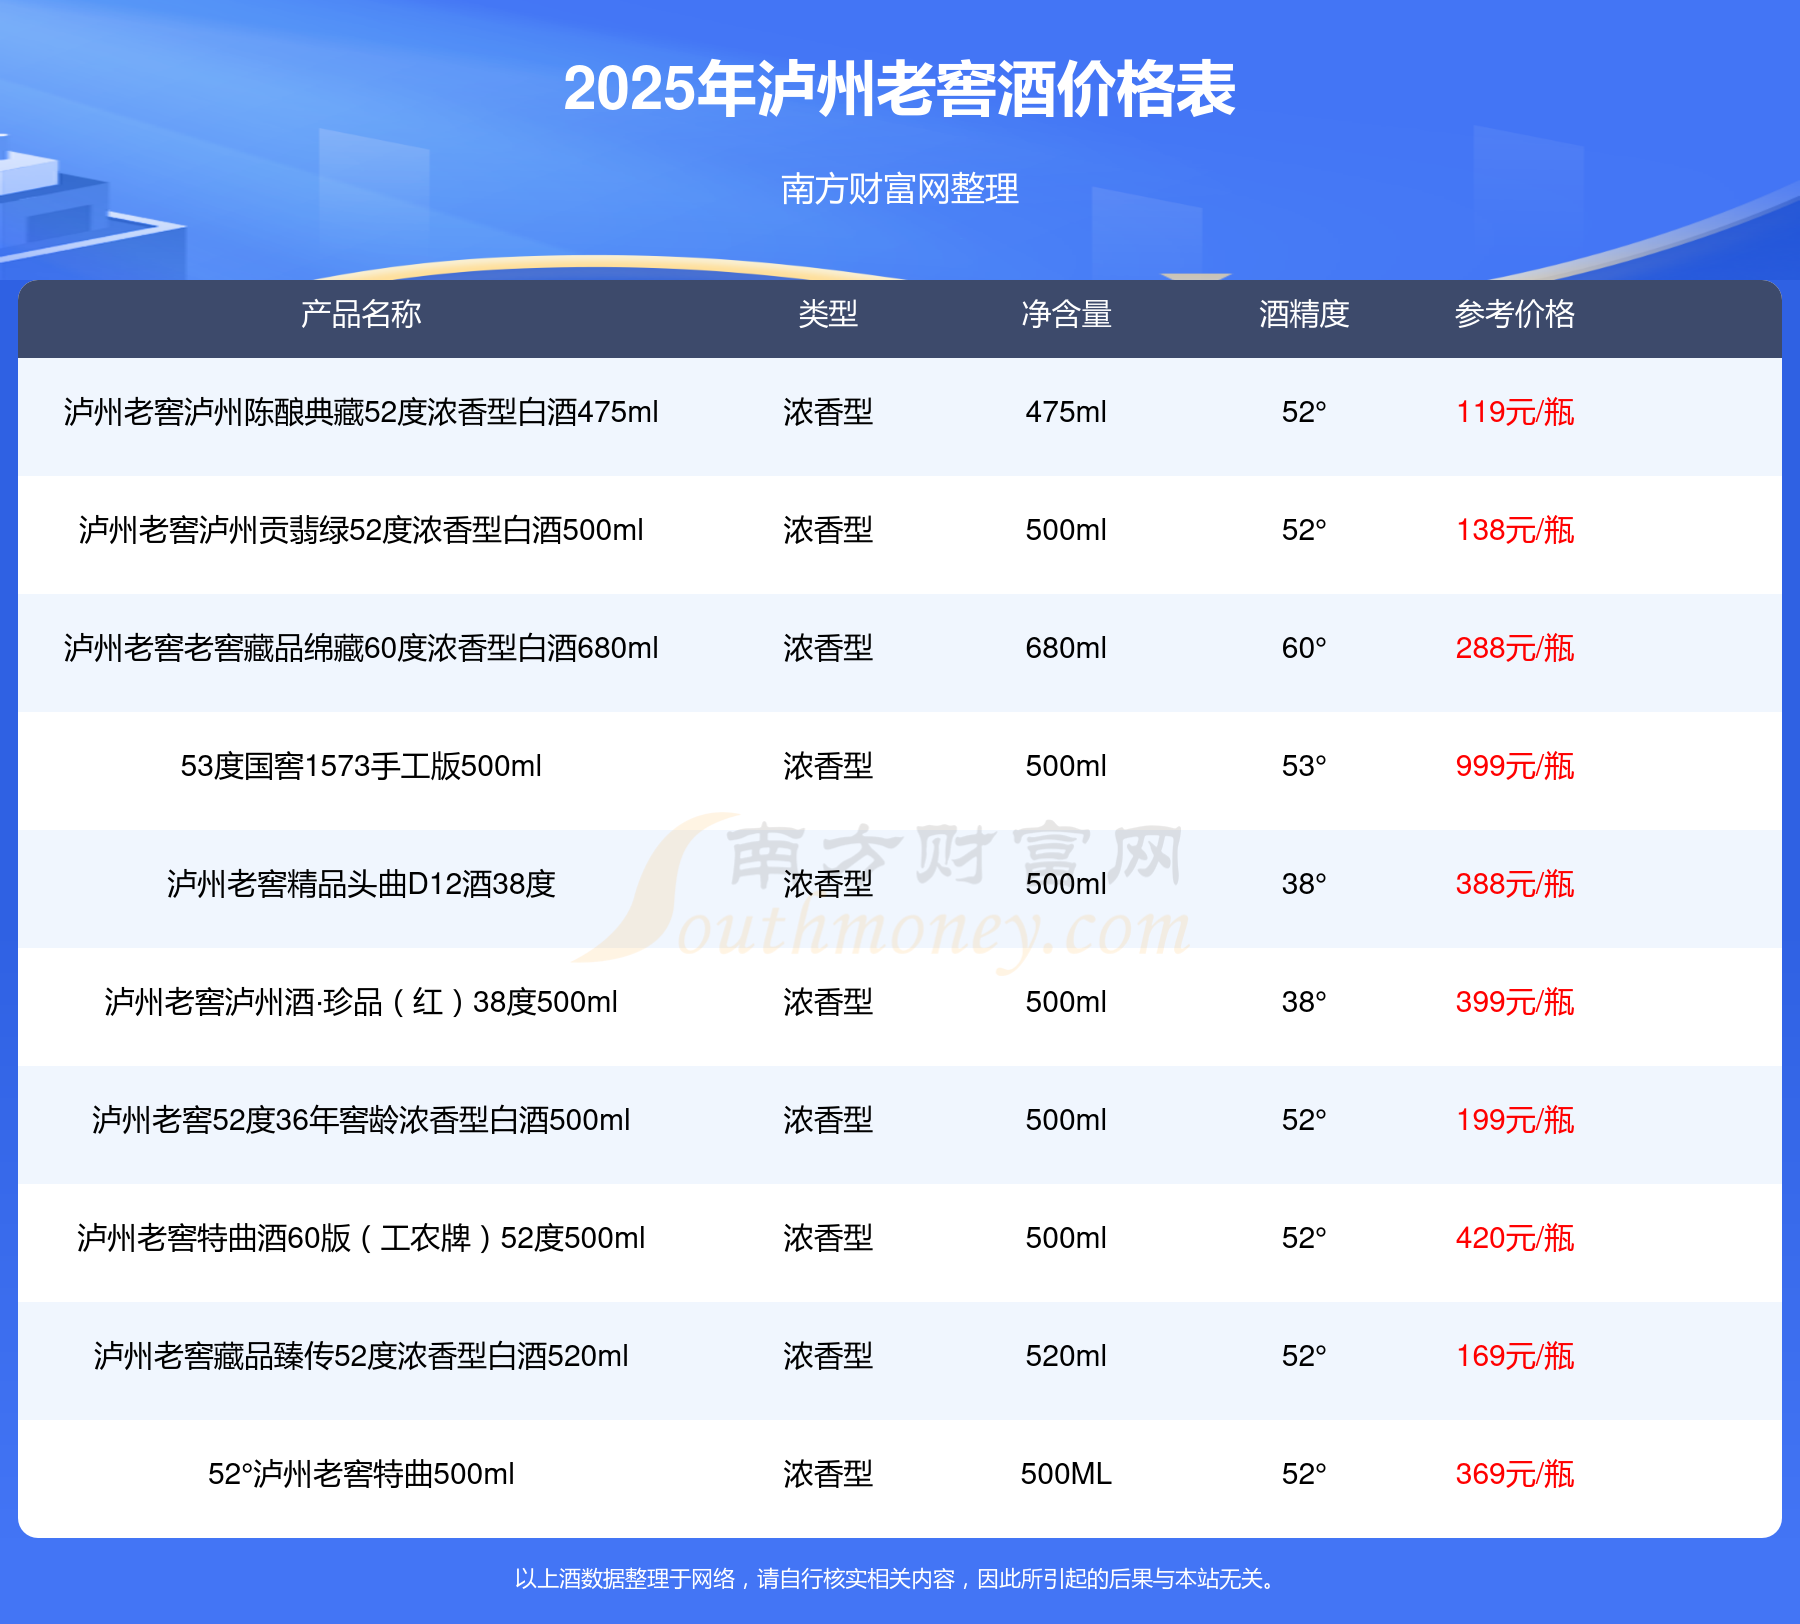Viewport: 1800px width, 1624px height.
Task: Click the price "138元/瓶"
Action: click(x=1515, y=530)
